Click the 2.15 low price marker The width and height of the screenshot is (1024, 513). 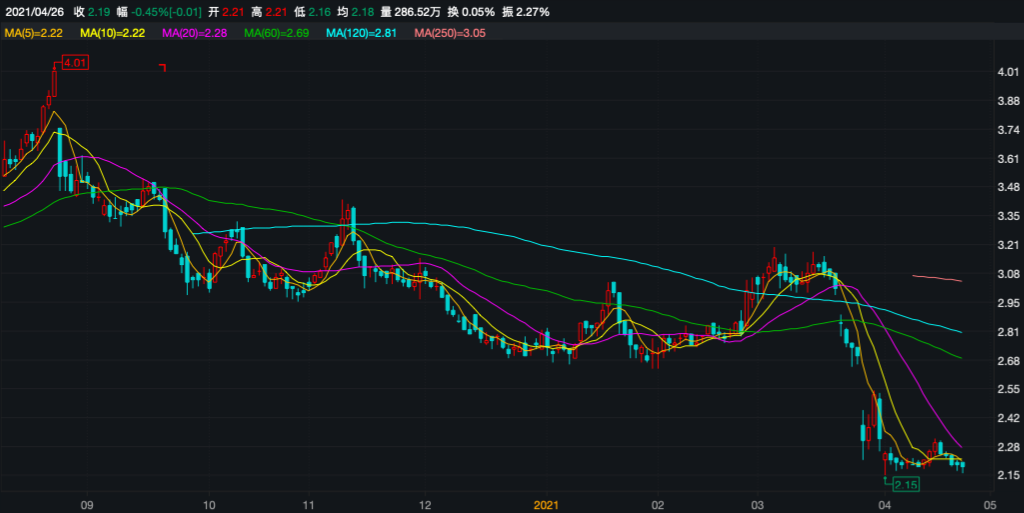coord(906,484)
